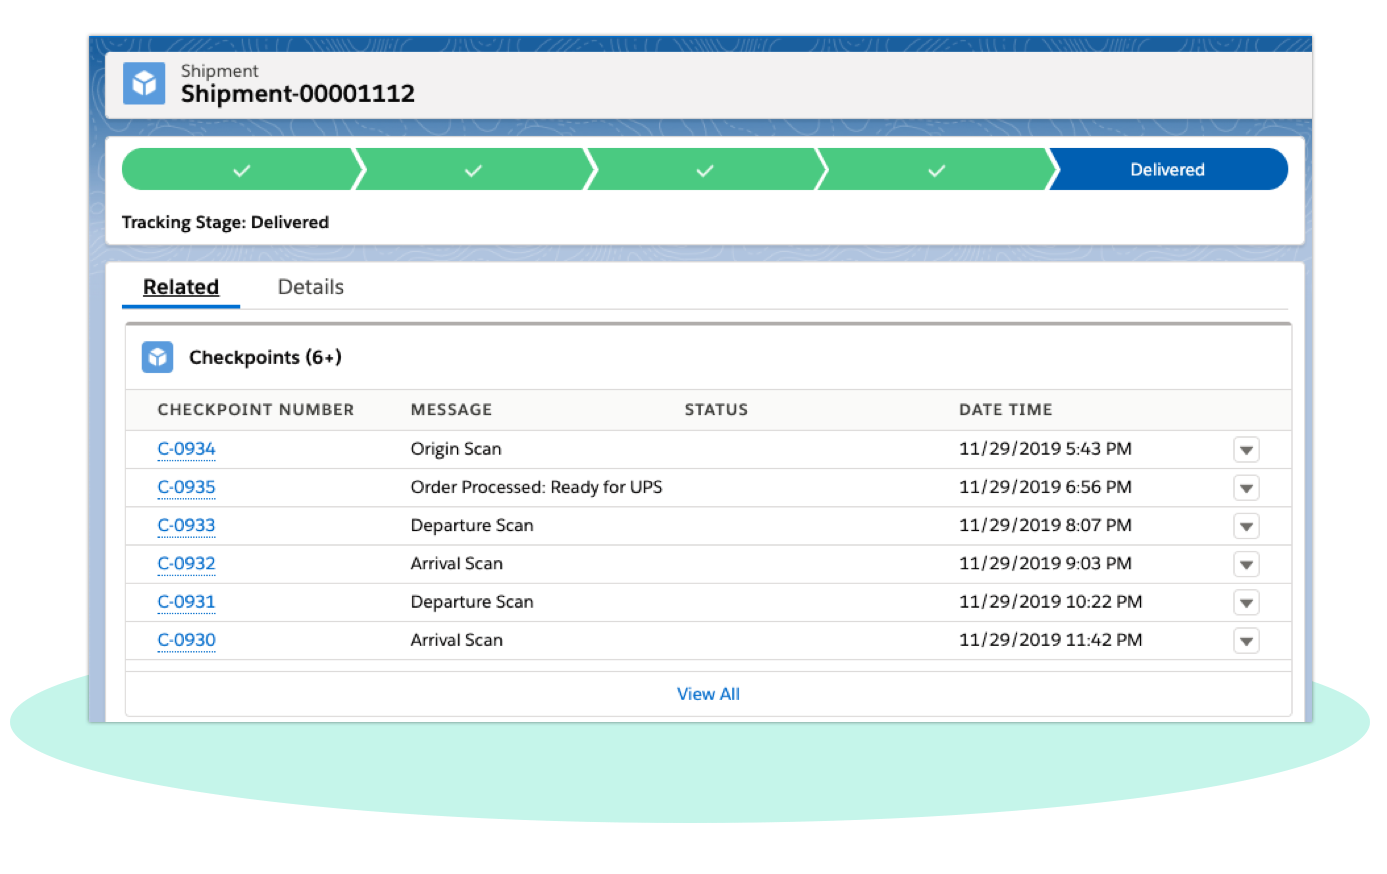
Task: Click the Shipment-00001112 record title
Action: pyautogui.click(x=298, y=94)
